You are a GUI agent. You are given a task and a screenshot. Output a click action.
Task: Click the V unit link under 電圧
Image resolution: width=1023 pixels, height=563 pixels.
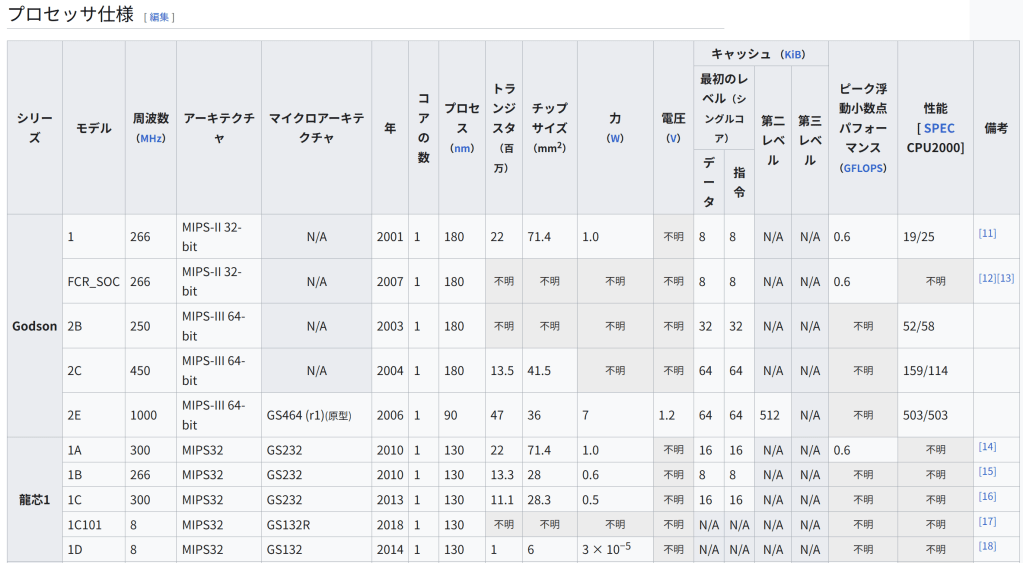click(x=673, y=138)
